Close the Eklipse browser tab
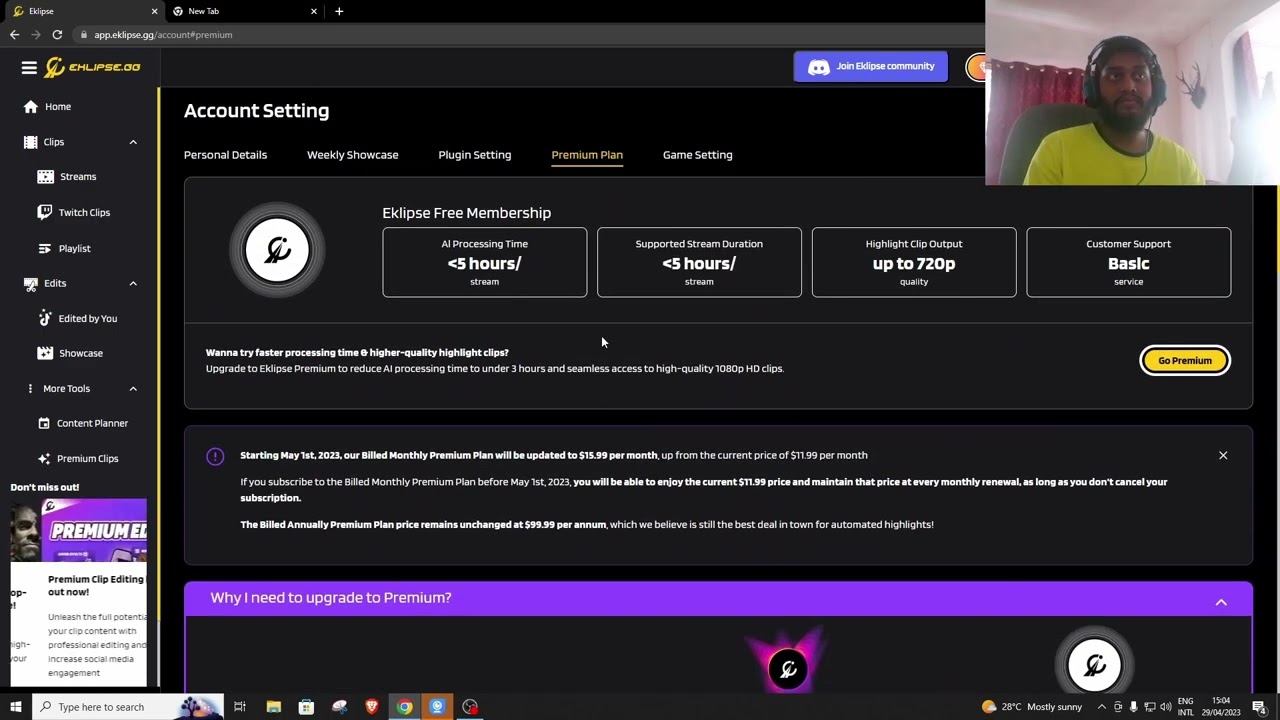Screen dimensions: 1280x720 point(154,11)
